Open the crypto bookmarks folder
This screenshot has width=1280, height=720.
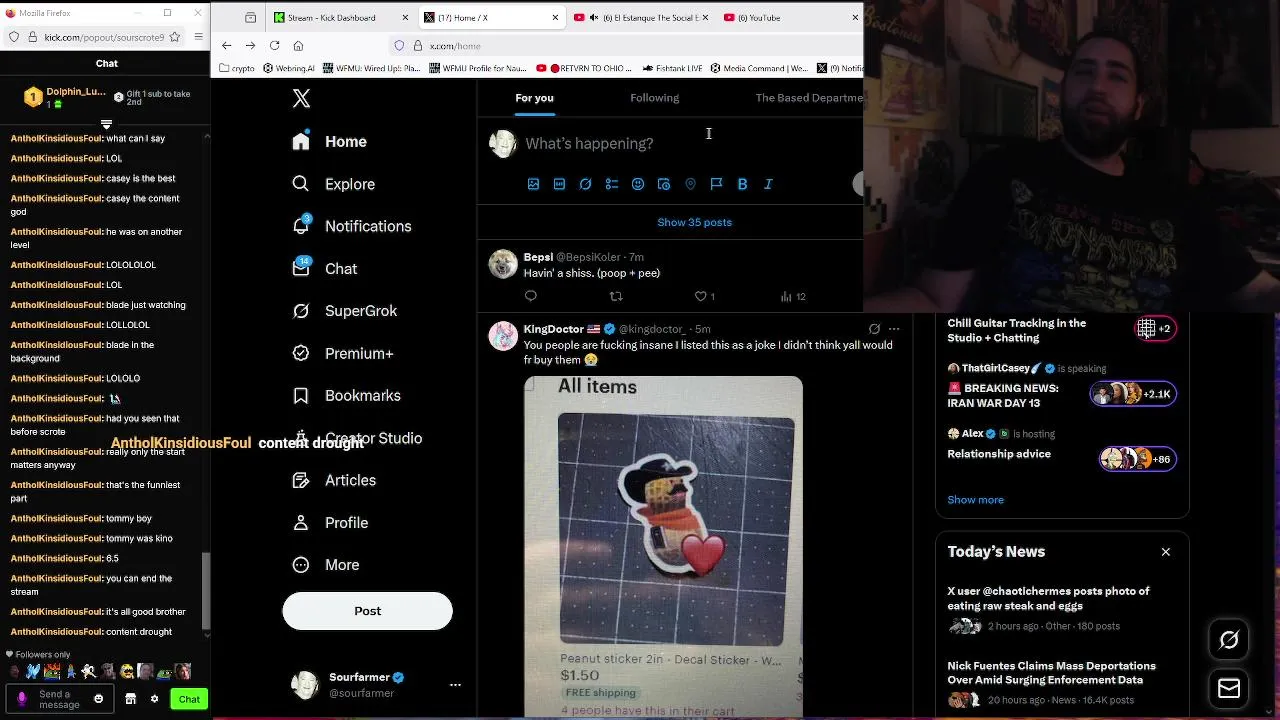[x=235, y=68]
